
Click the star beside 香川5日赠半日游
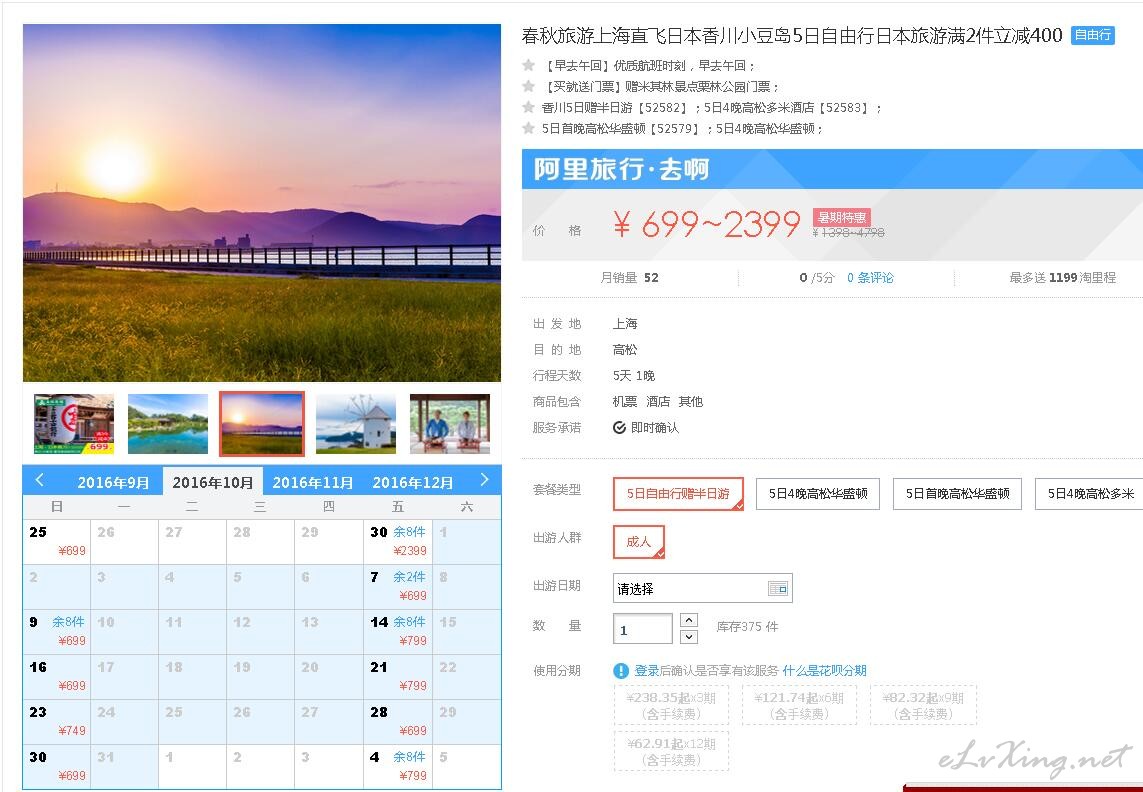[x=528, y=107]
